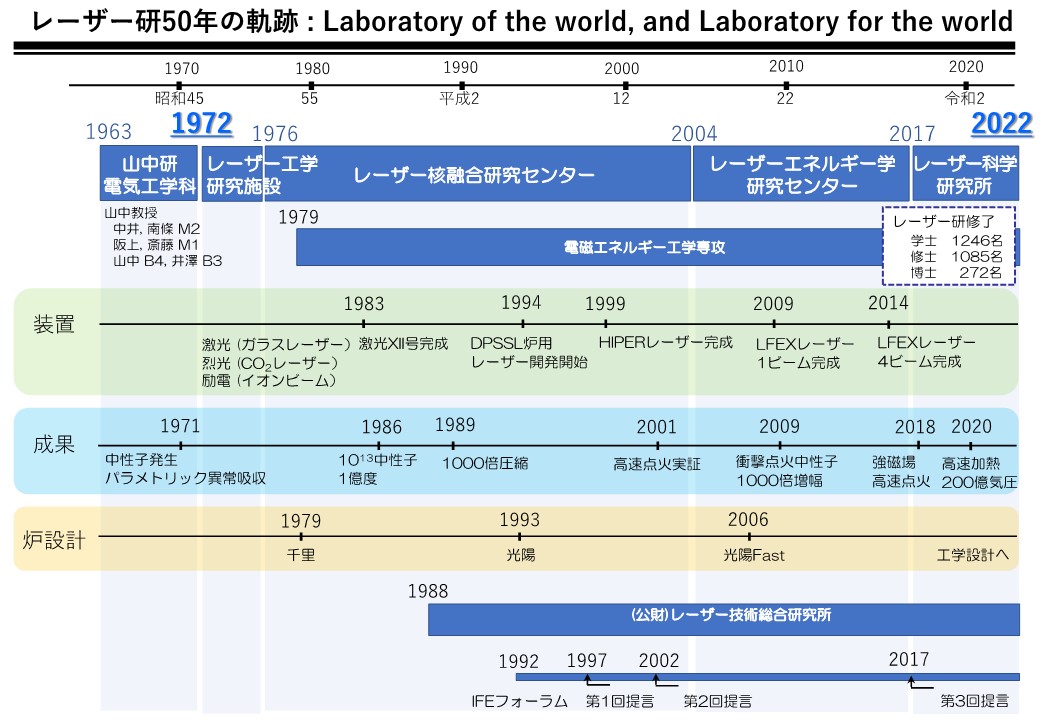Viewport: 1040px width, 720px height.
Task: Click the DPSSL炉用 text
Action: [511, 343]
